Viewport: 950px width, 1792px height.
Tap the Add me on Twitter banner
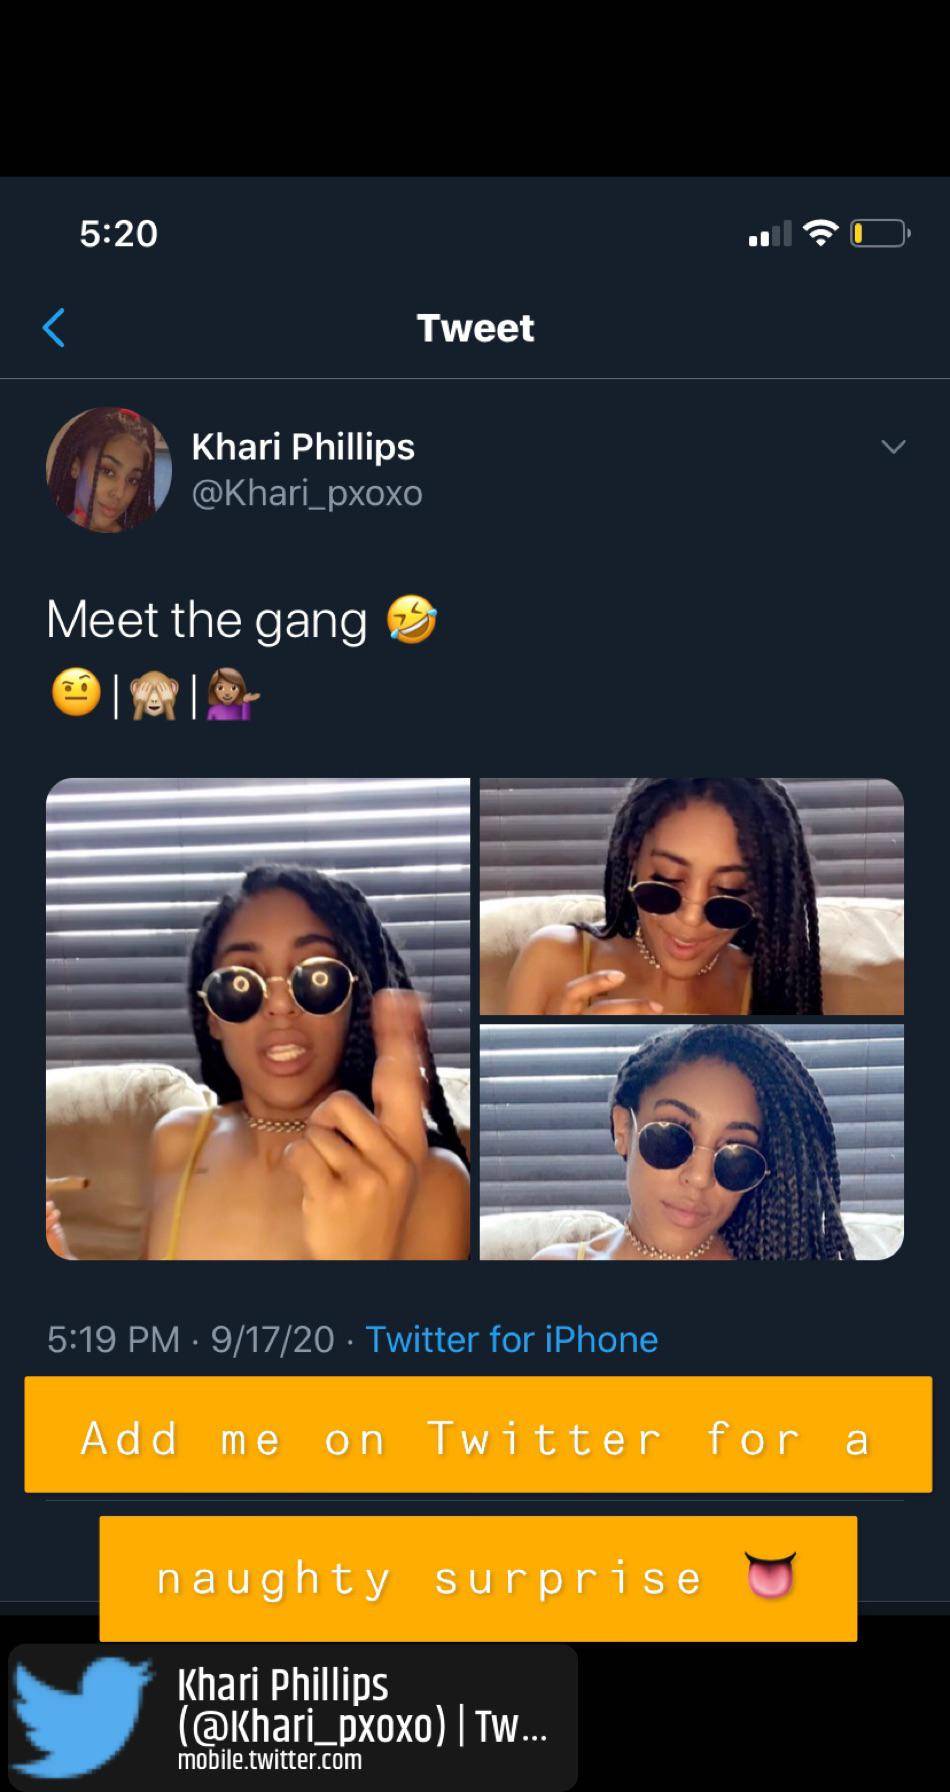(x=478, y=1435)
